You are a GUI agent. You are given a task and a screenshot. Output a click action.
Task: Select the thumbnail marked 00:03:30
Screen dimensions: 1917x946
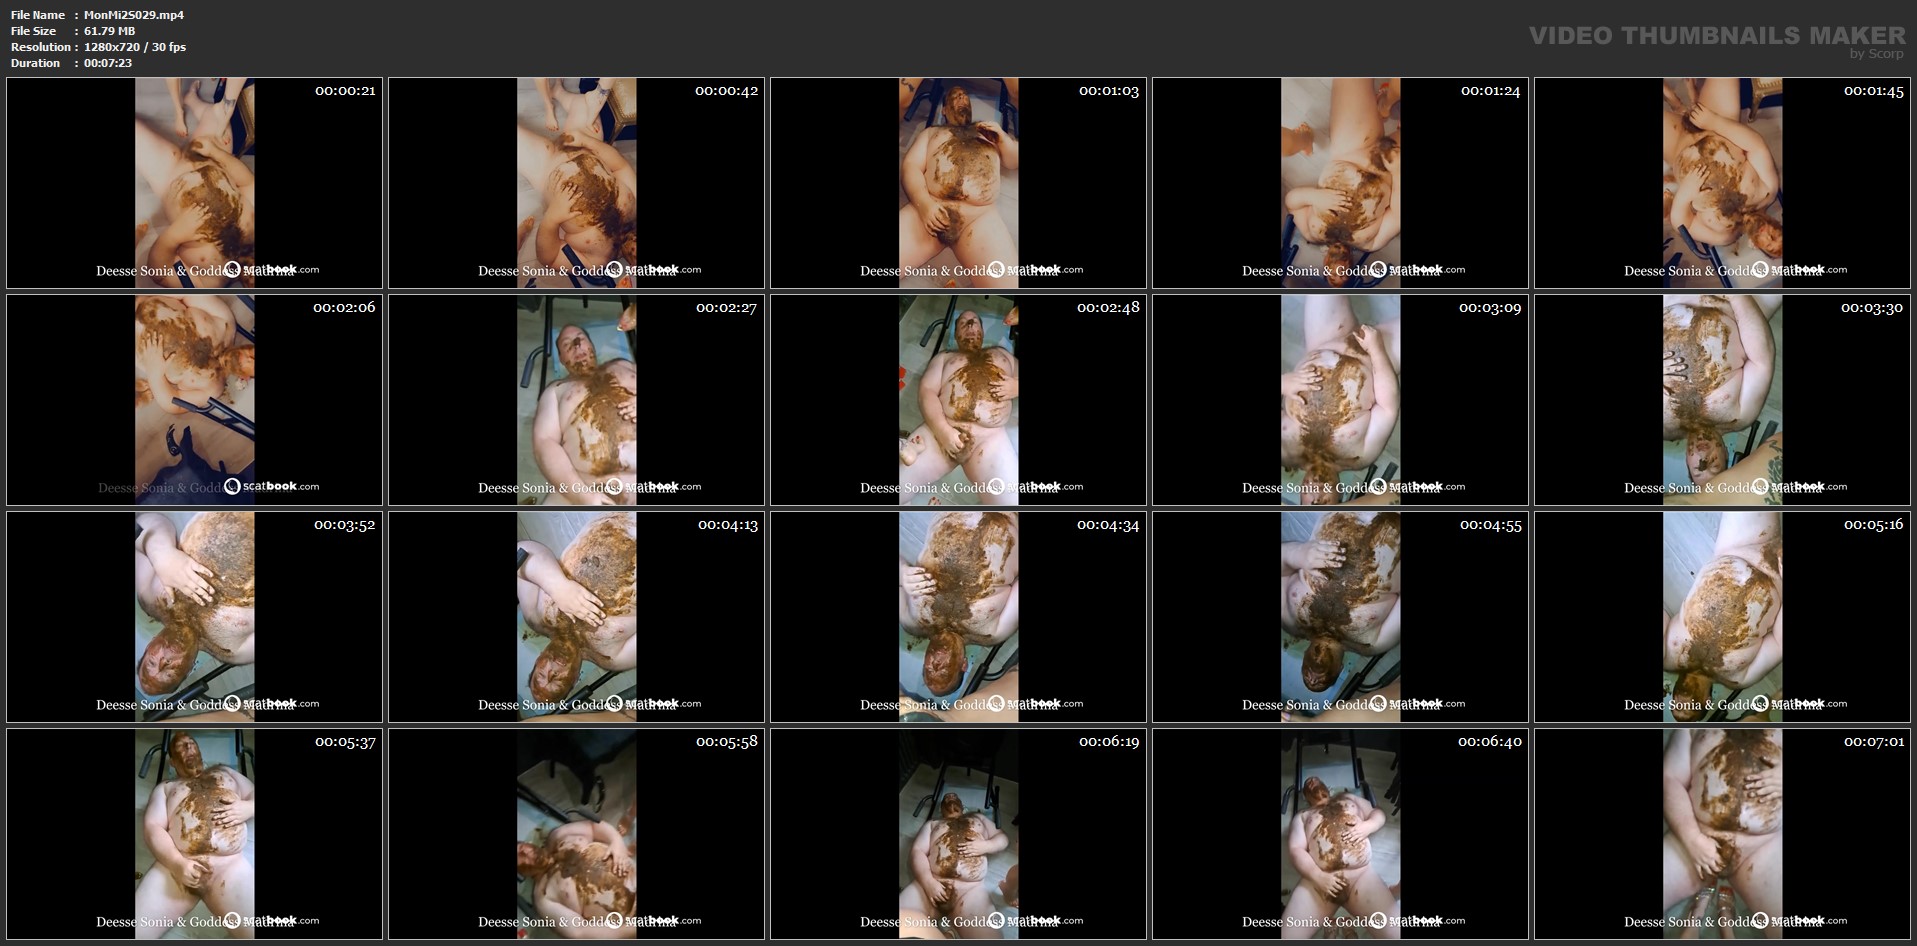click(1722, 400)
